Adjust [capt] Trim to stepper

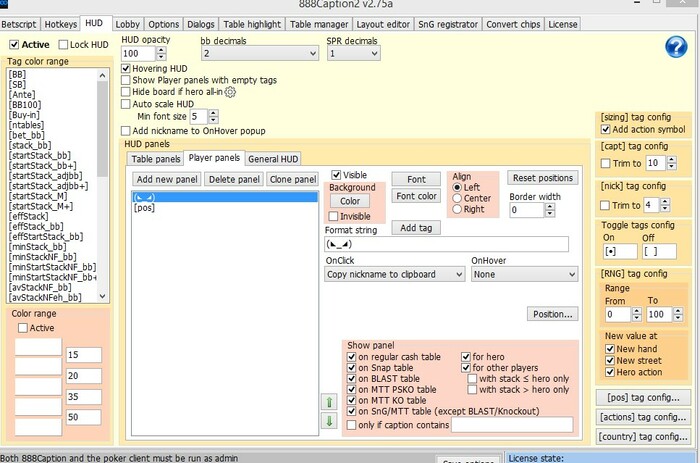[672, 163]
